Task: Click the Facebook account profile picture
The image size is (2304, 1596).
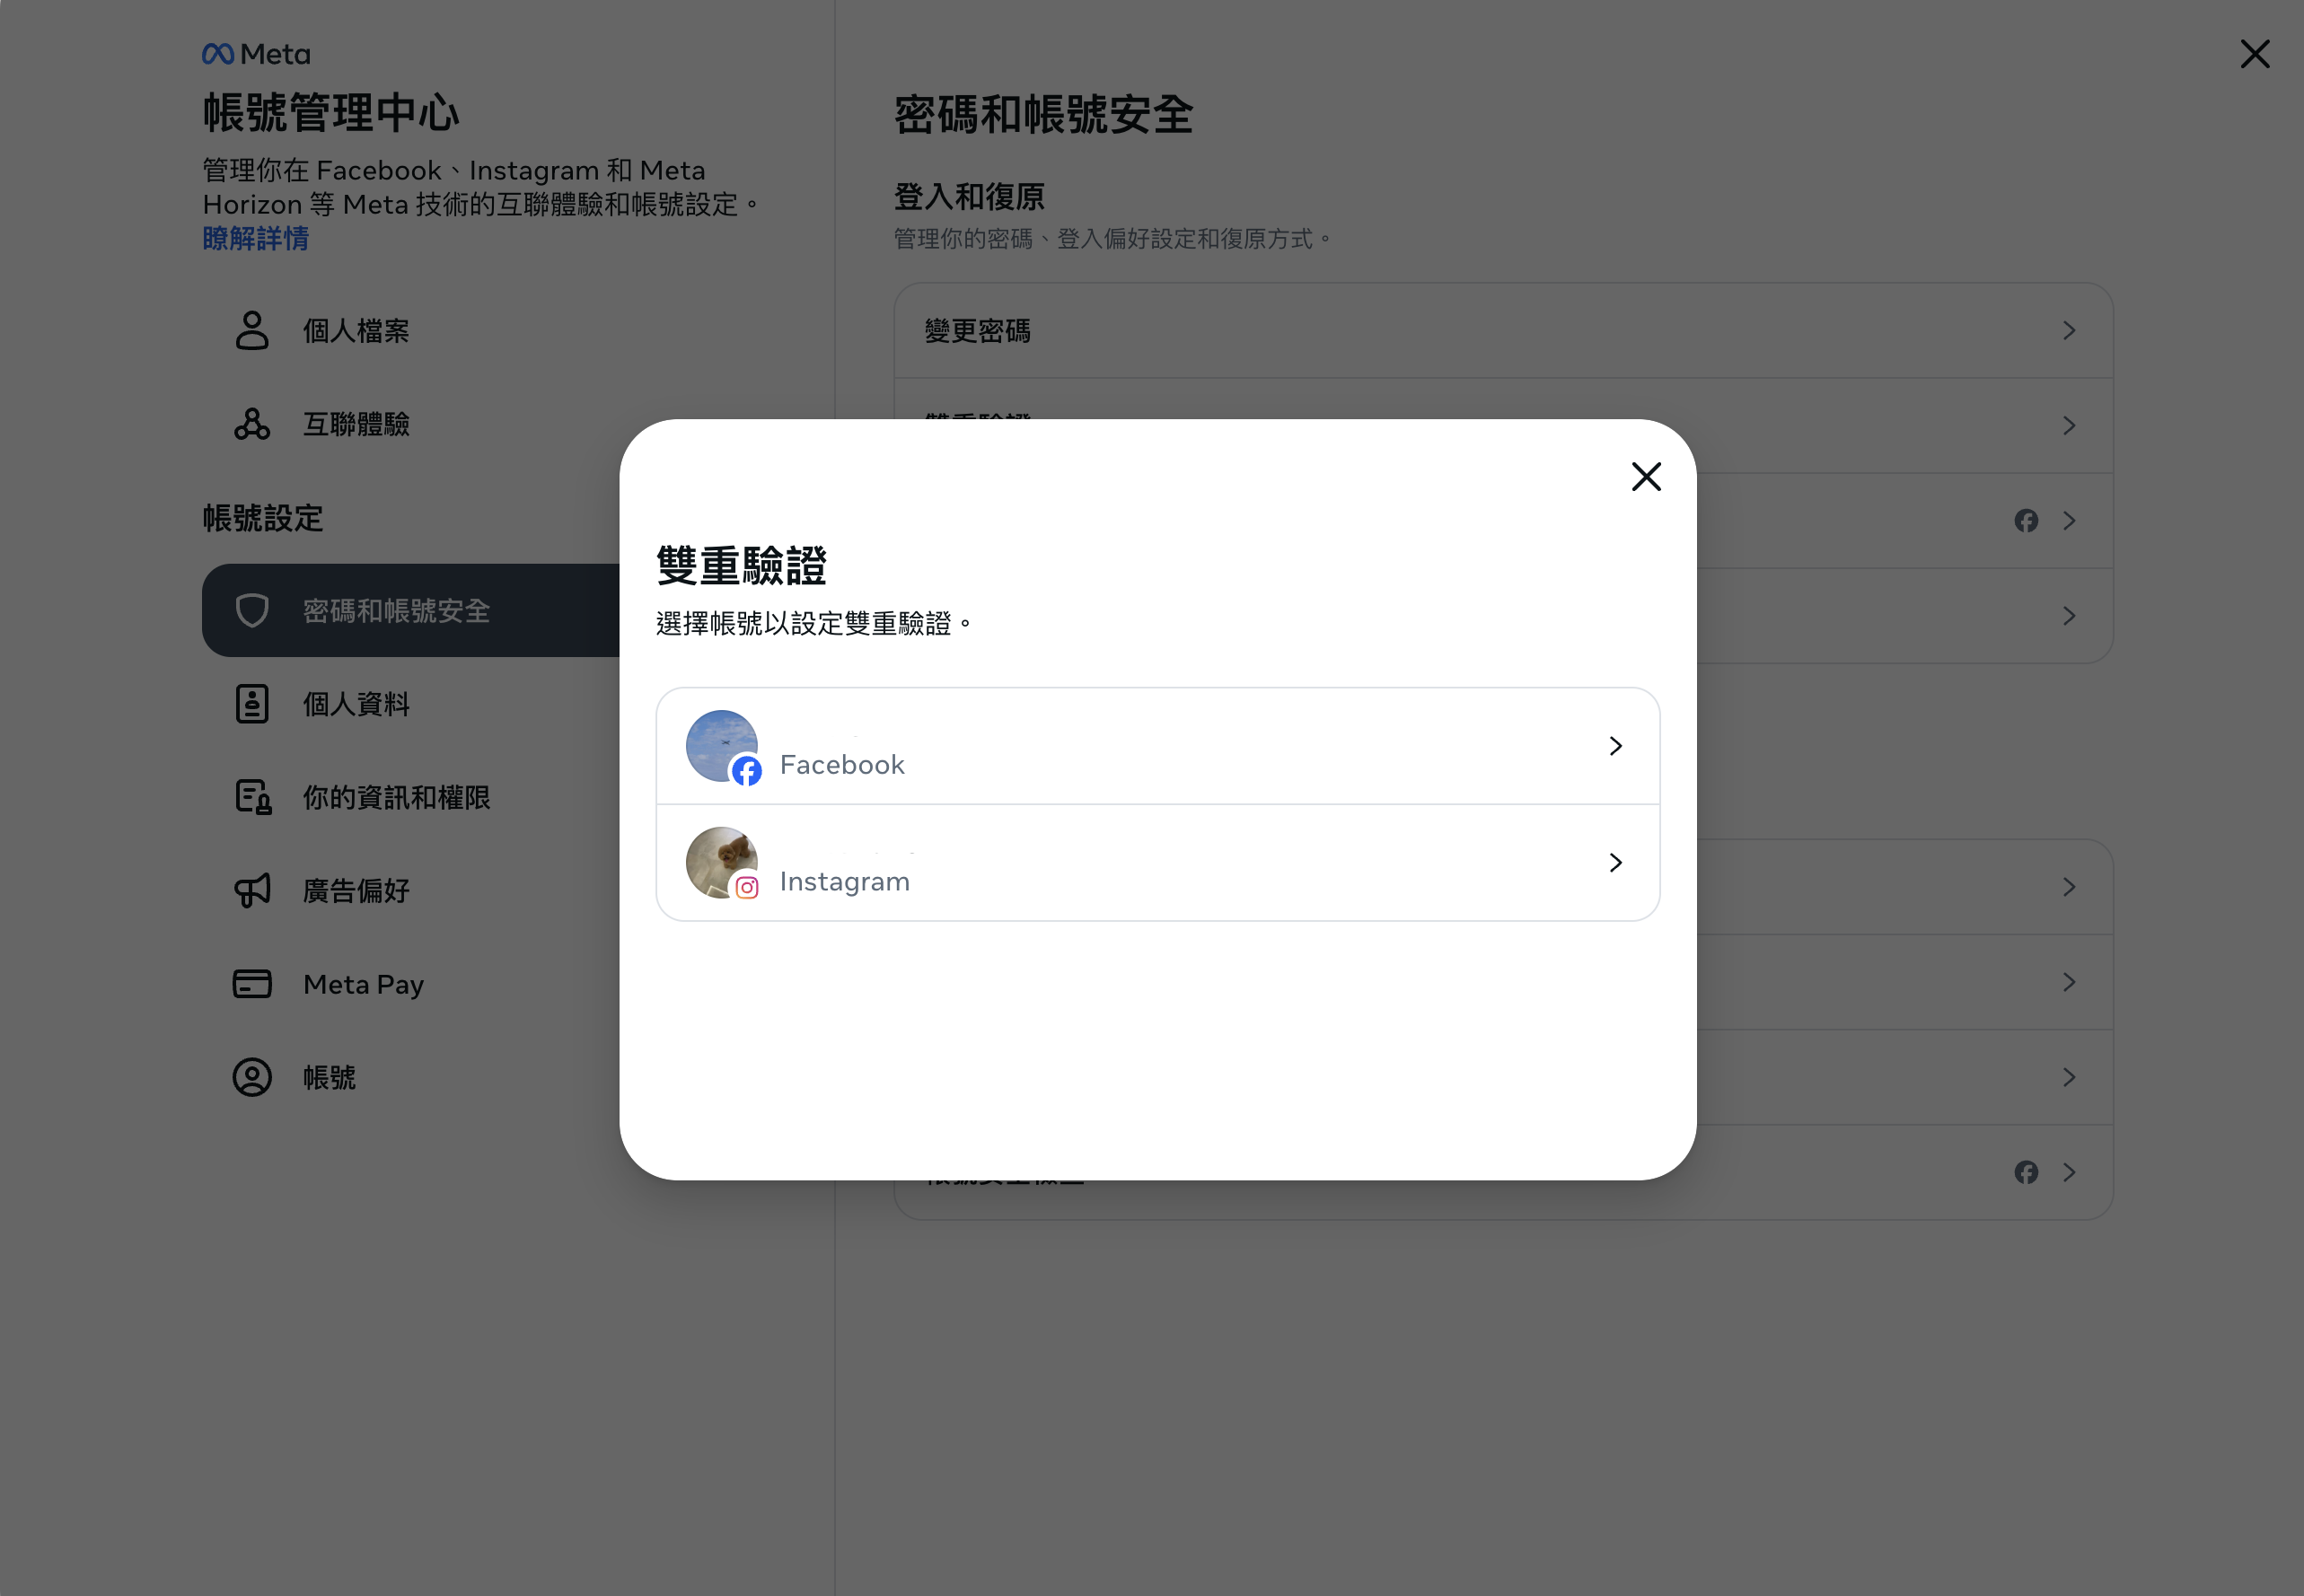Action: coord(721,745)
